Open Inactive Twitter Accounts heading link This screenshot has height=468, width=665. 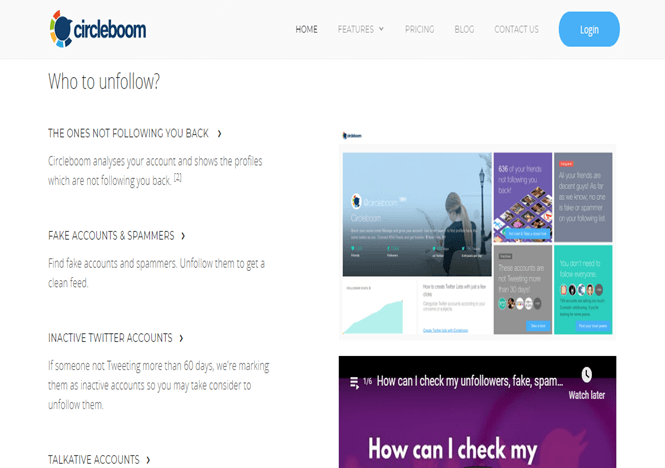tap(110, 338)
